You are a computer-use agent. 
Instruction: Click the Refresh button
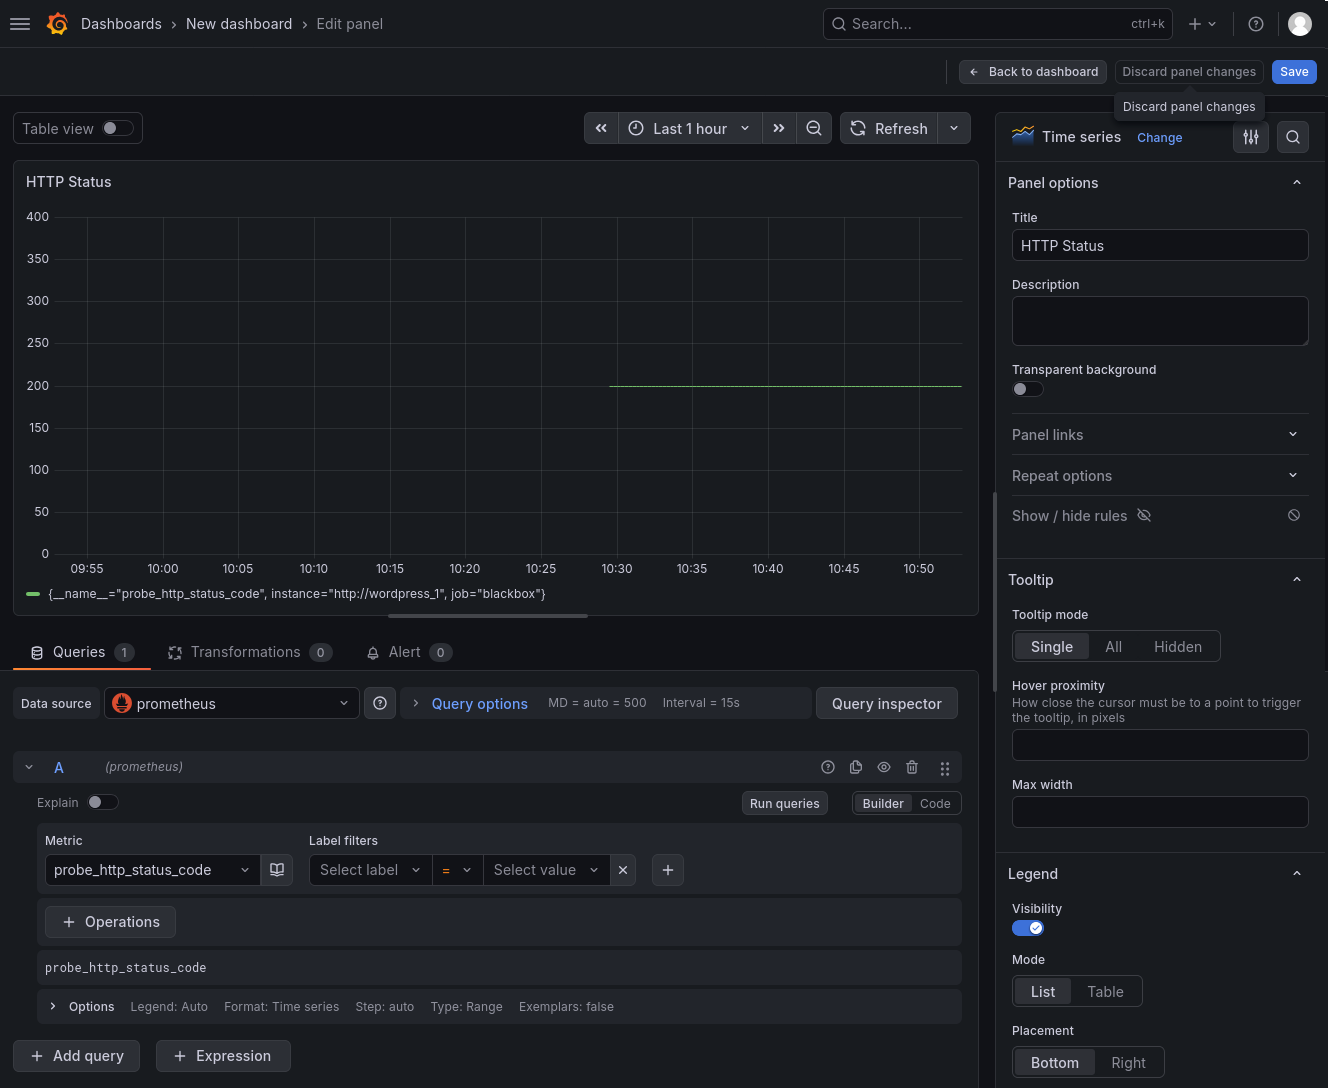(889, 128)
